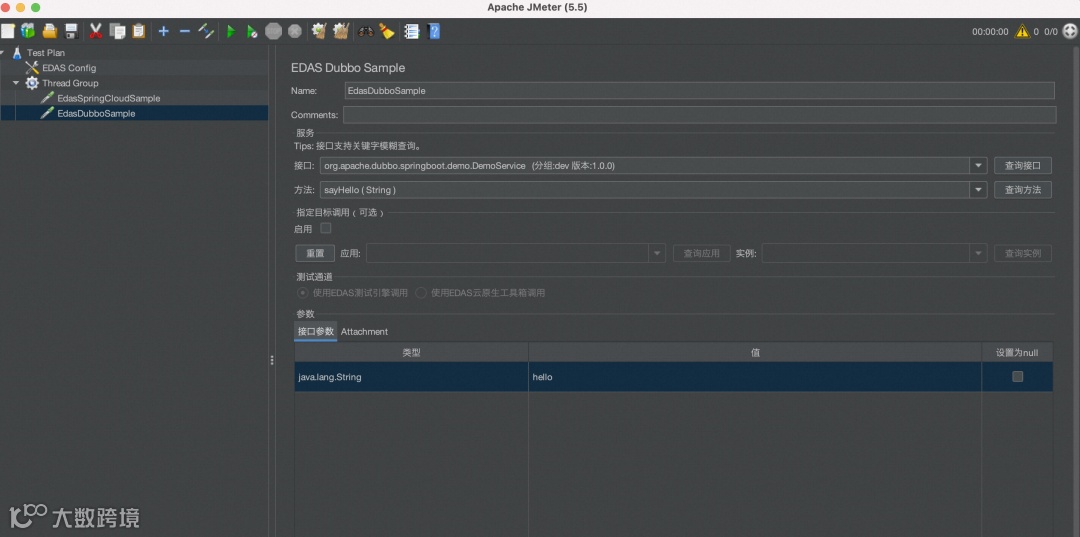The width and height of the screenshot is (1080, 537).
Task: Click the 重置 reset button
Action: click(315, 253)
